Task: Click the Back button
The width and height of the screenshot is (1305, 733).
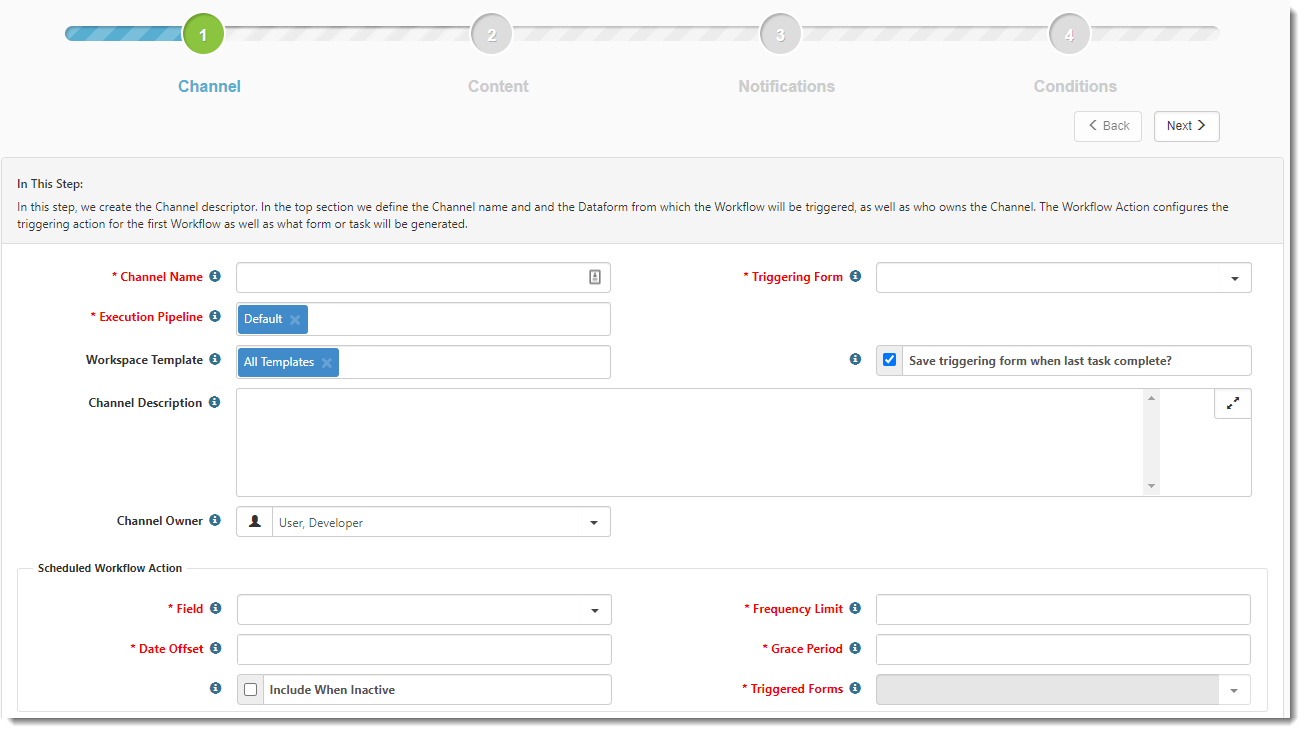Action: click(1107, 126)
